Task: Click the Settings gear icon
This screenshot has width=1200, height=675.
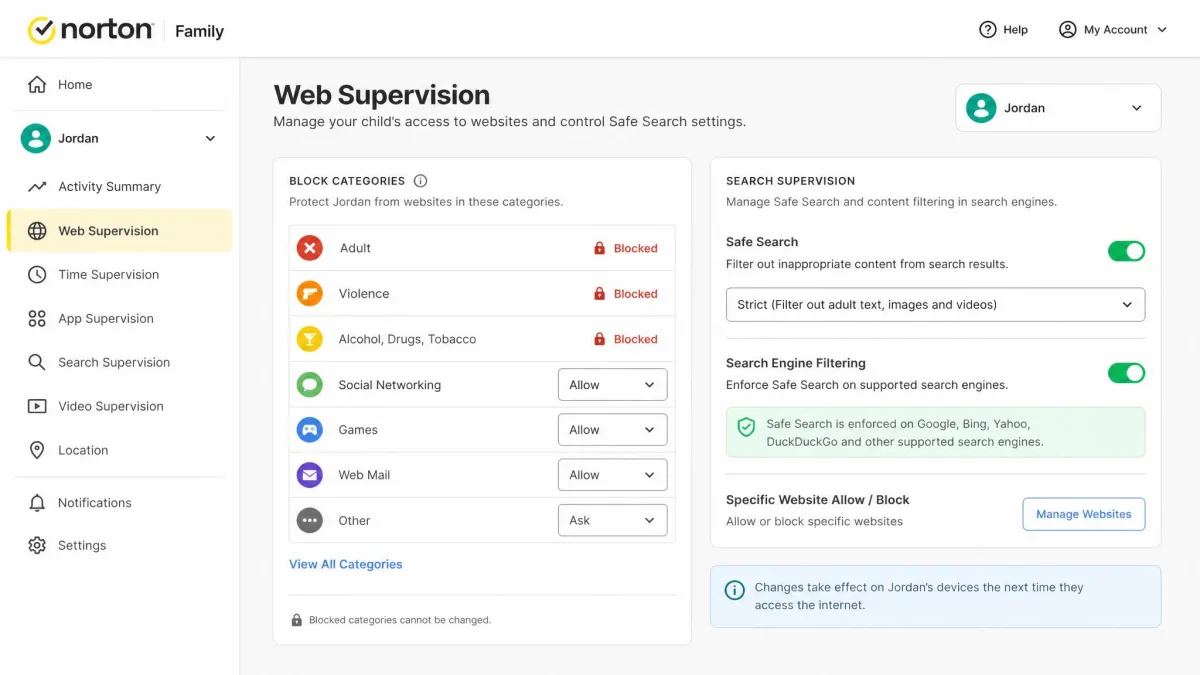Action: [37, 546]
